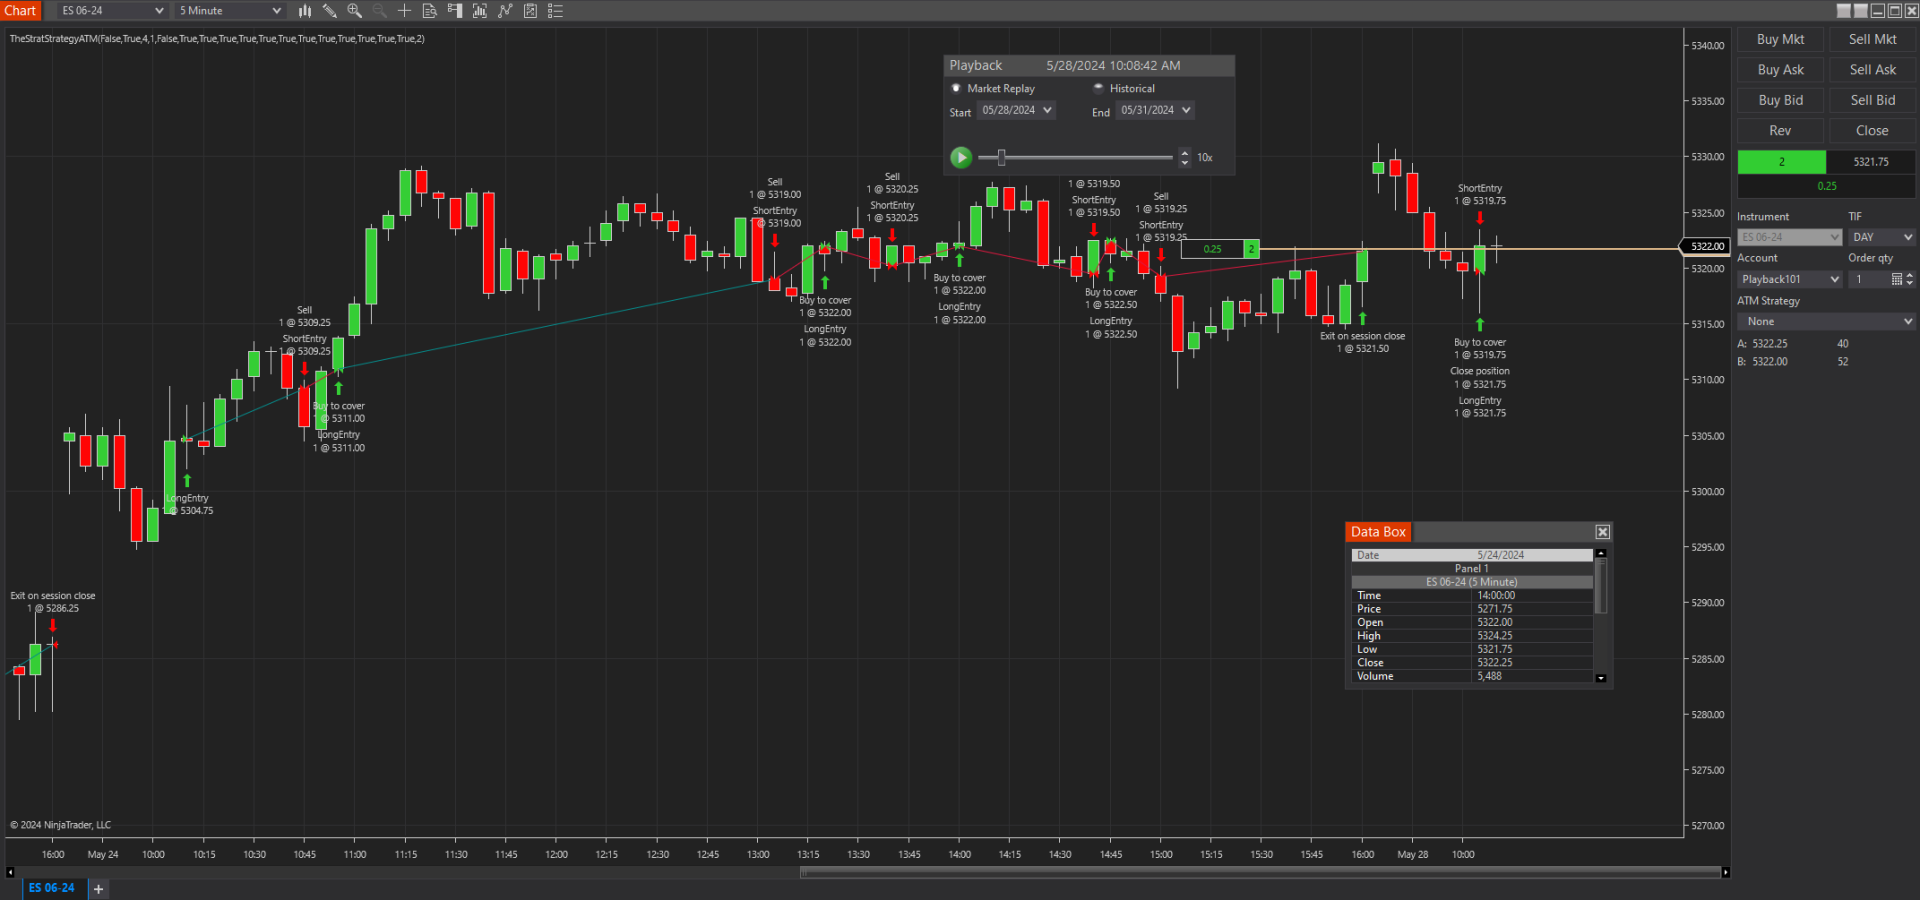Click the Buy Mkt button
Screen dimensions: 1920x900
(x=1780, y=39)
